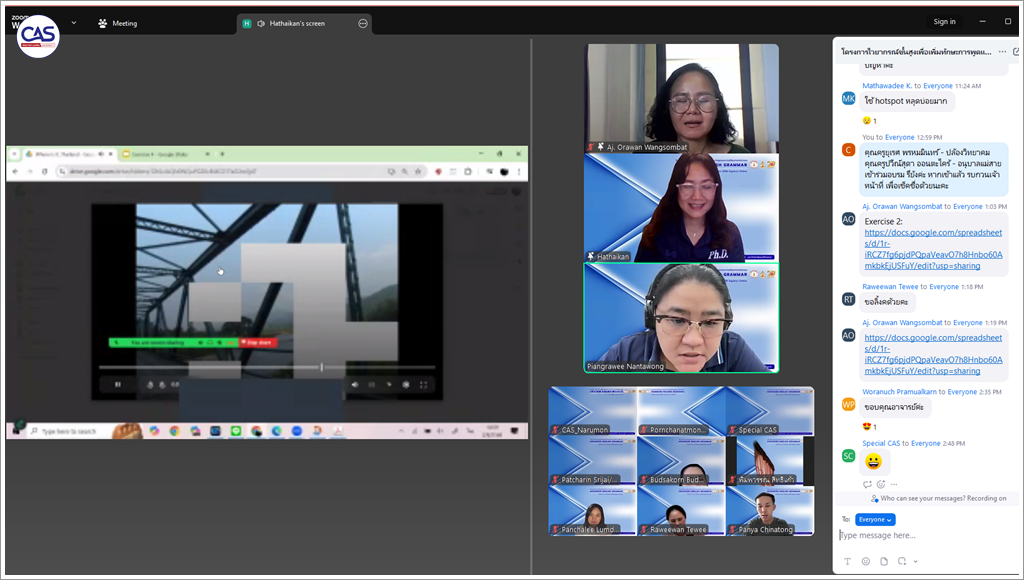Select Piangrawee Nantawong's video tile
The image size is (1024, 580).
tap(681, 318)
